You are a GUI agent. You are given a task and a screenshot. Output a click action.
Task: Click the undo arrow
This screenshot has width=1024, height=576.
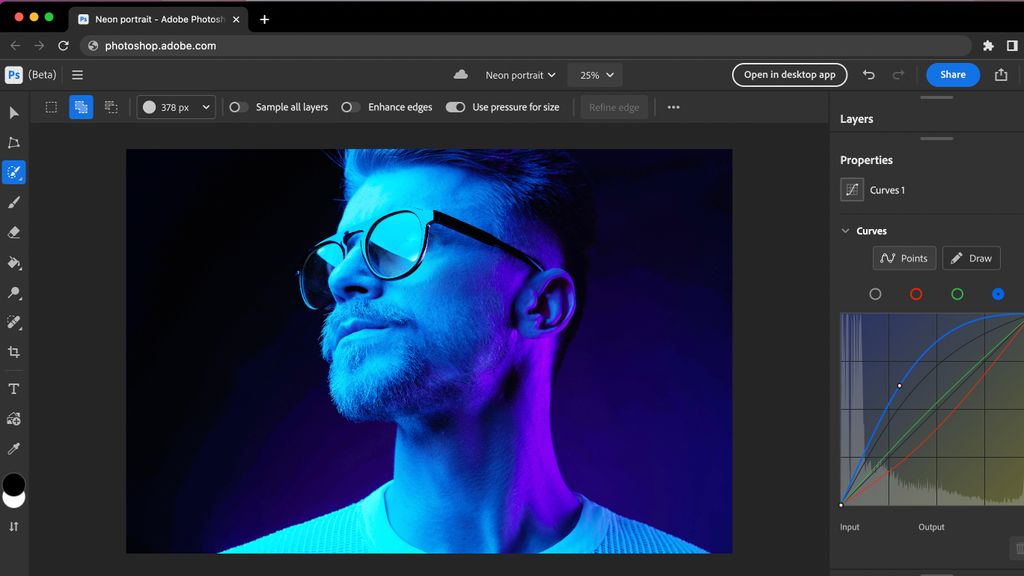(x=868, y=74)
